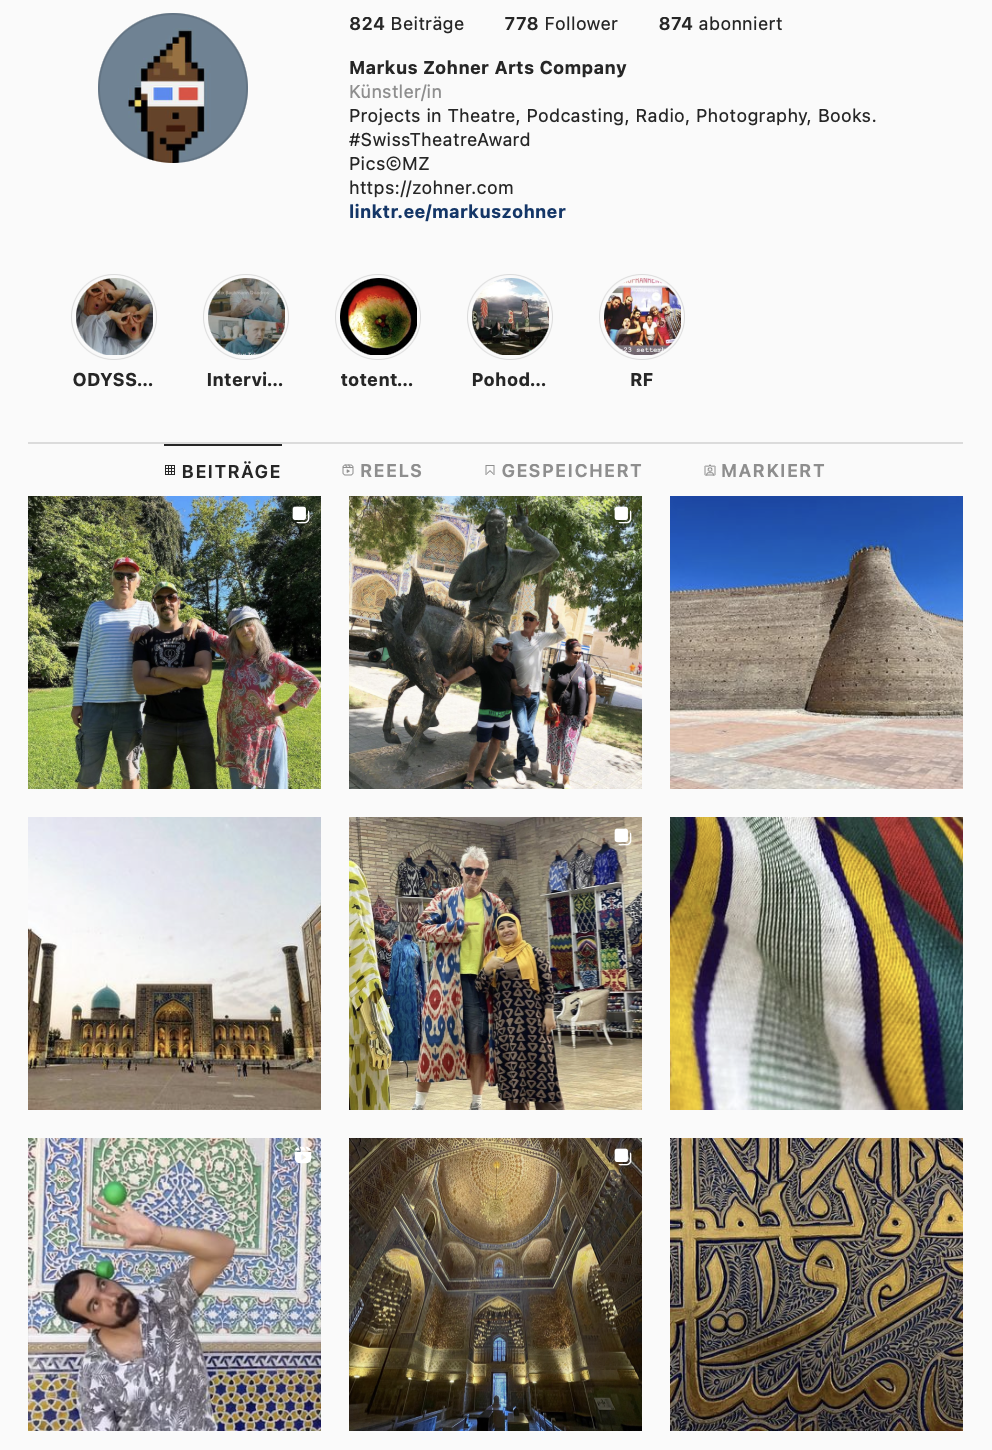Click carousel icon on statue post

[622, 514]
